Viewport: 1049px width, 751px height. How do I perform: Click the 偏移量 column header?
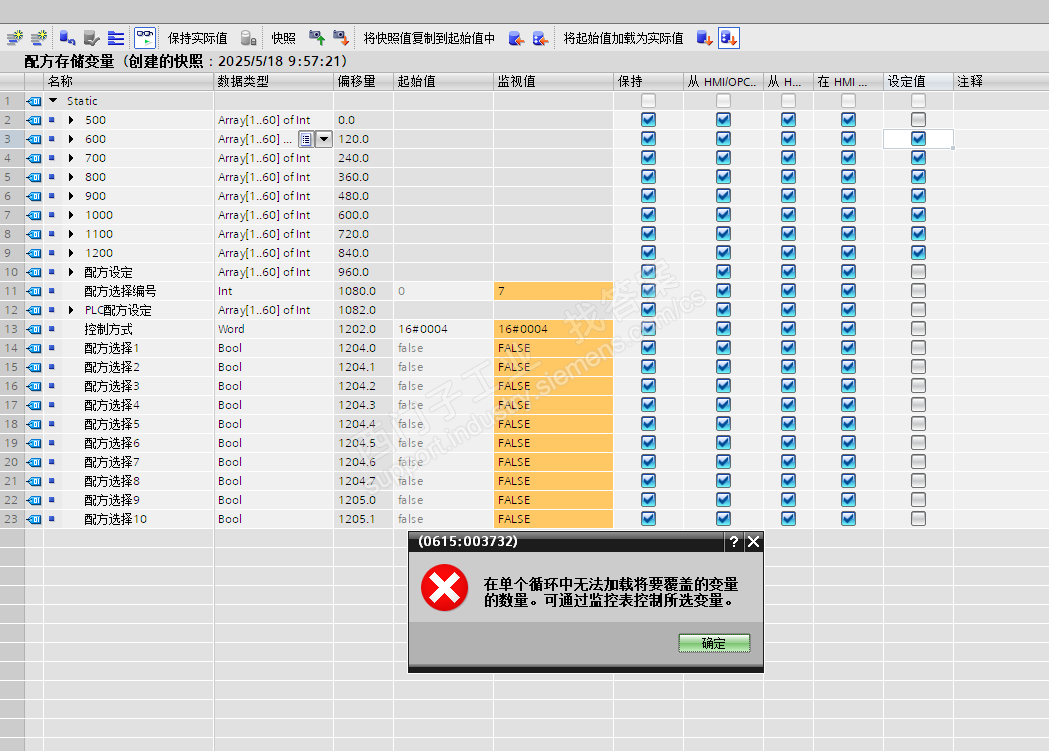pyautogui.click(x=363, y=82)
